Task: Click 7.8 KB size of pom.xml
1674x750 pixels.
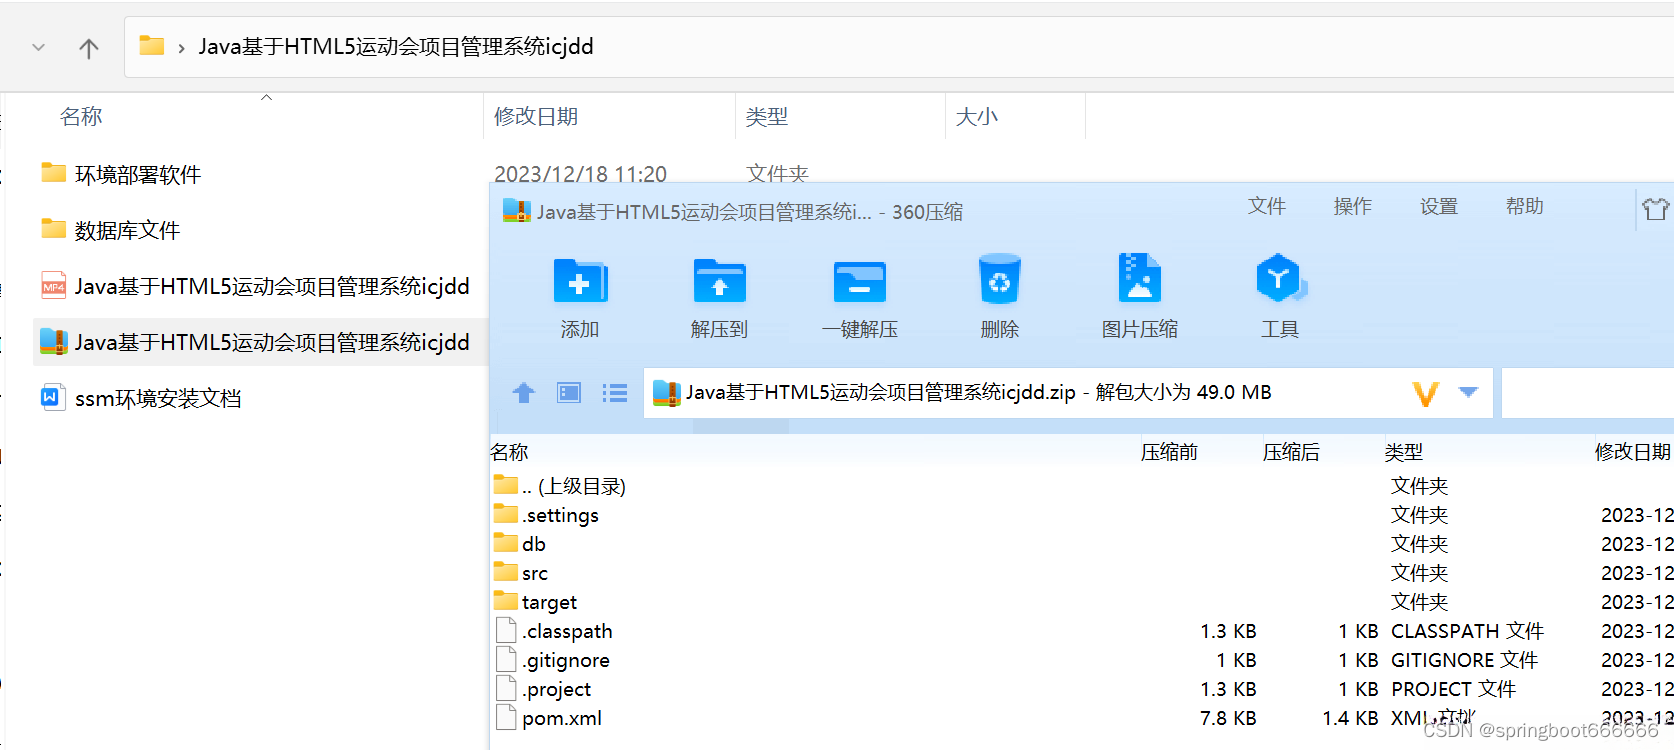Action: click(1228, 718)
